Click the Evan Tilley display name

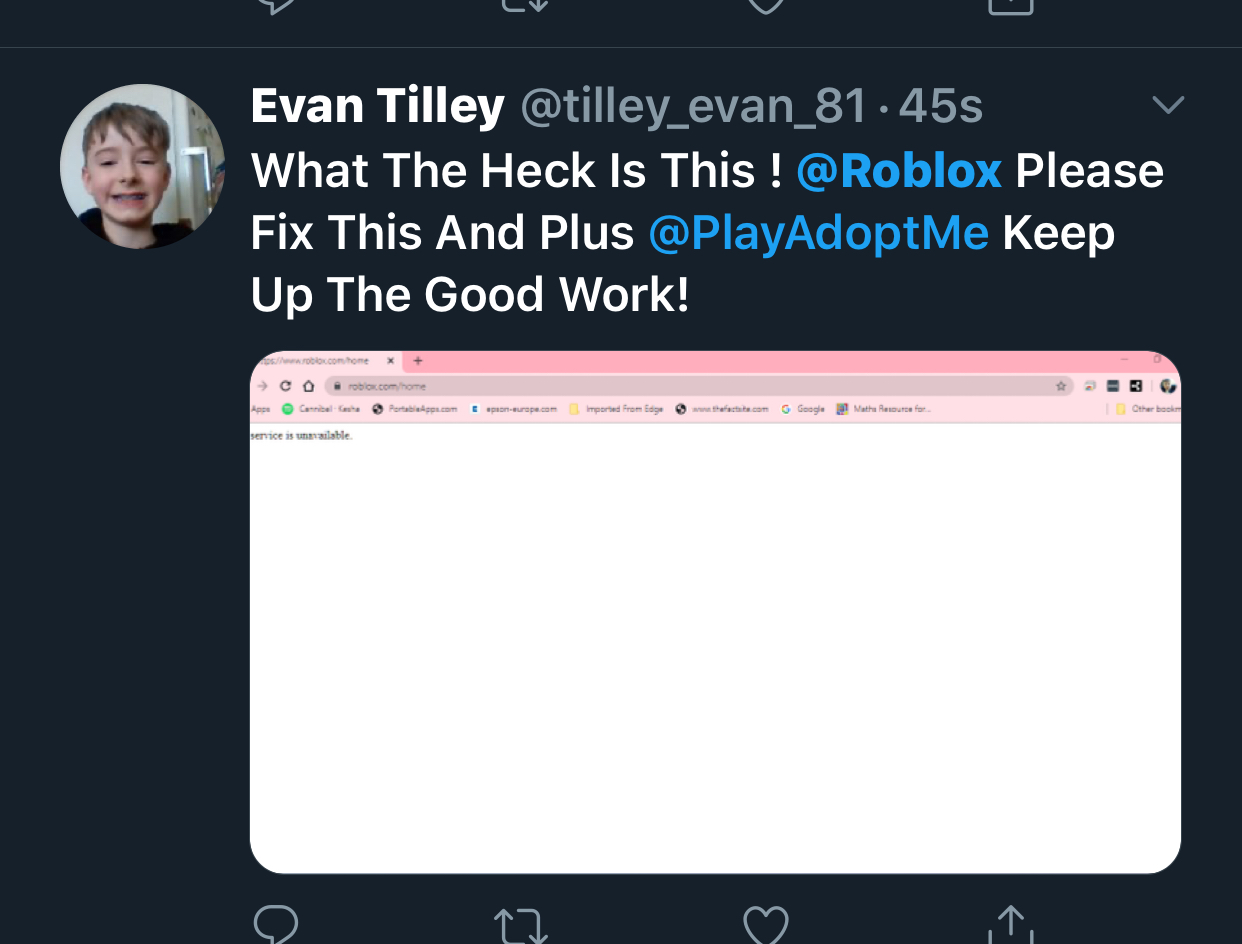pyautogui.click(x=377, y=107)
